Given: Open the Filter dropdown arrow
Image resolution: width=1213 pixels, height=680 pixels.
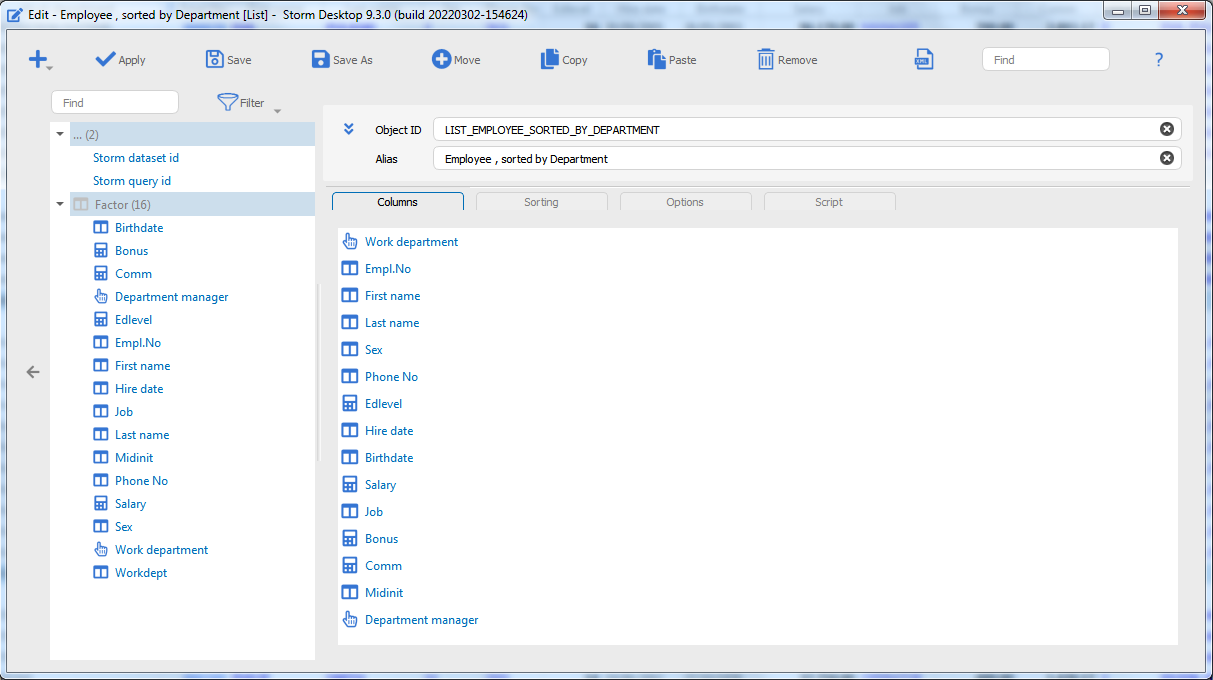Looking at the screenshot, I should coord(278,110).
